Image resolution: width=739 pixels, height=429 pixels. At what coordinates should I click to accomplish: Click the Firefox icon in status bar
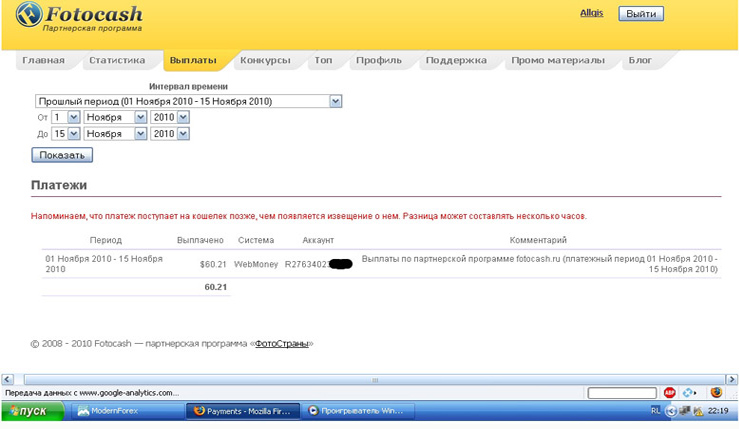click(x=716, y=392)
